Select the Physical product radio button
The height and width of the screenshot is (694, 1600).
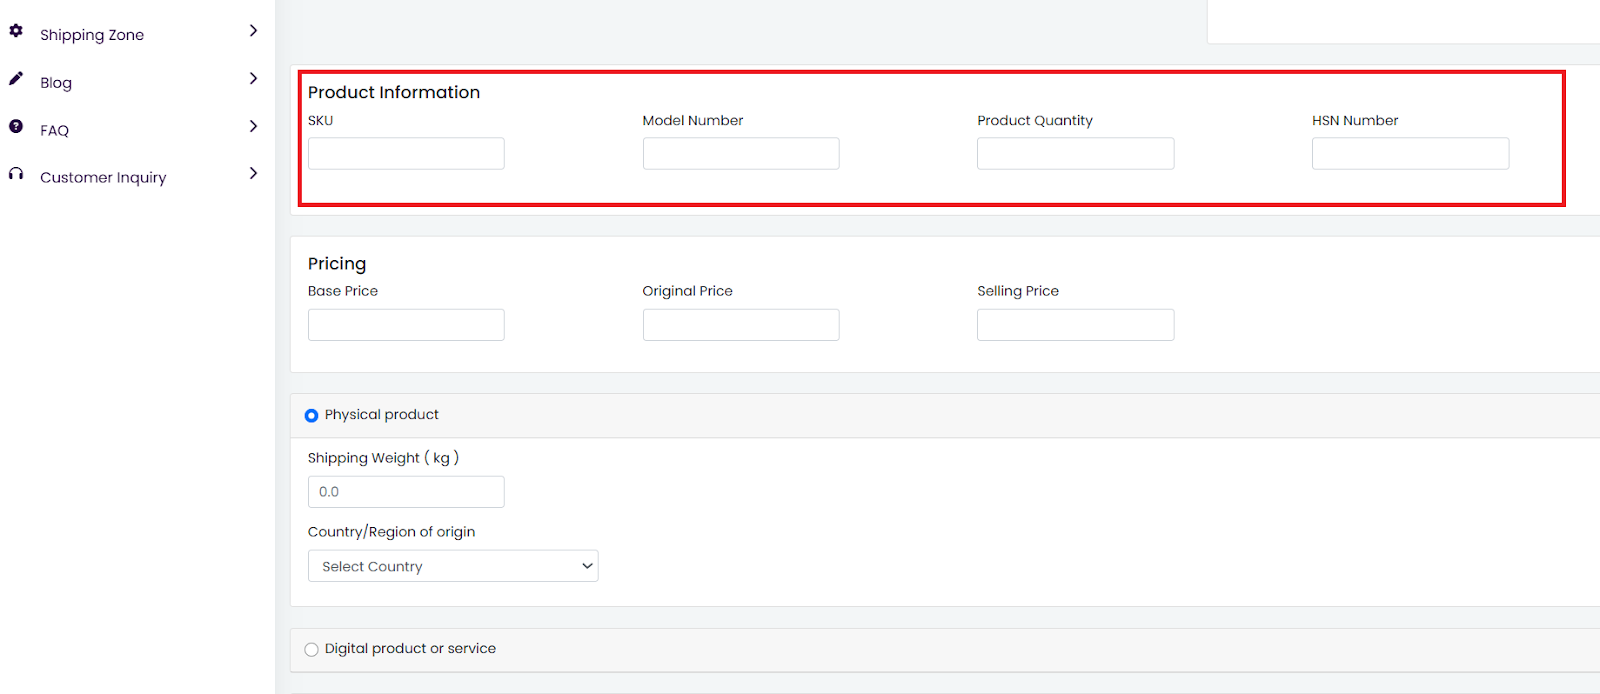point(311,415)
